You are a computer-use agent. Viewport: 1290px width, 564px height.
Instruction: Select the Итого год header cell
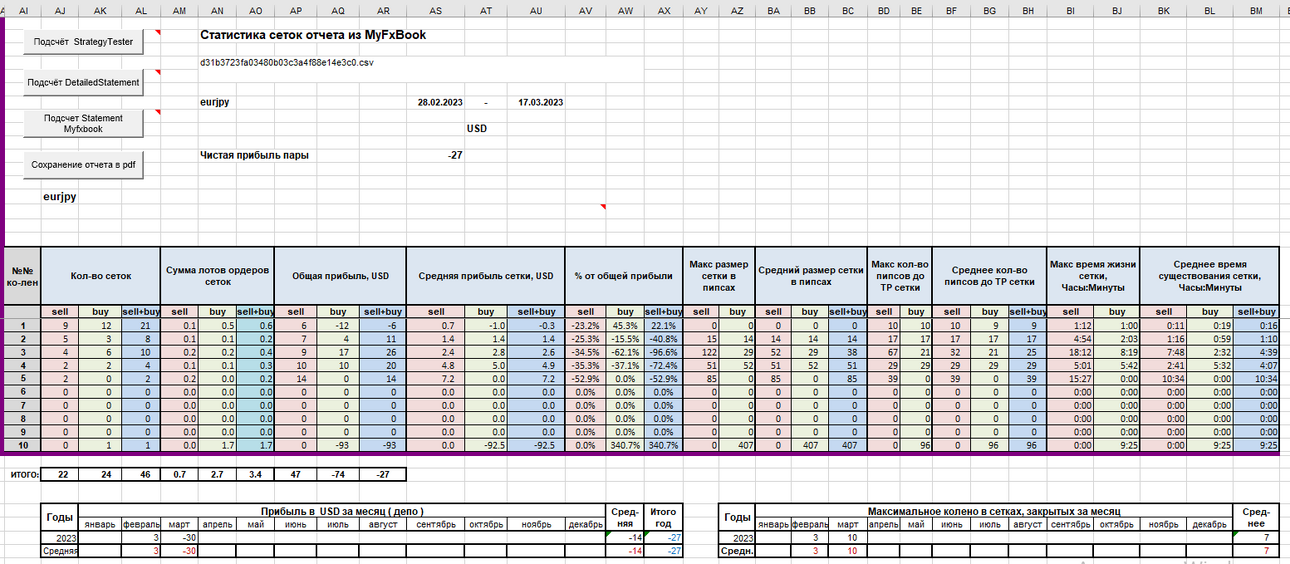click(x=662, y=517)
